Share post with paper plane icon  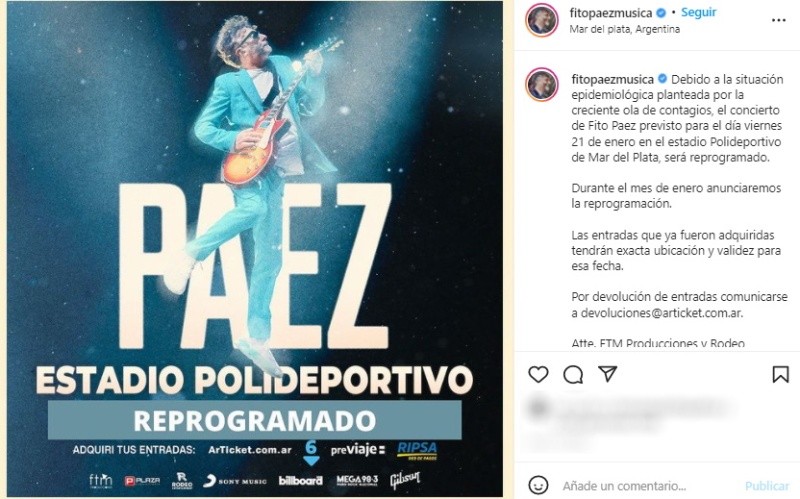(x=608, y=374)
